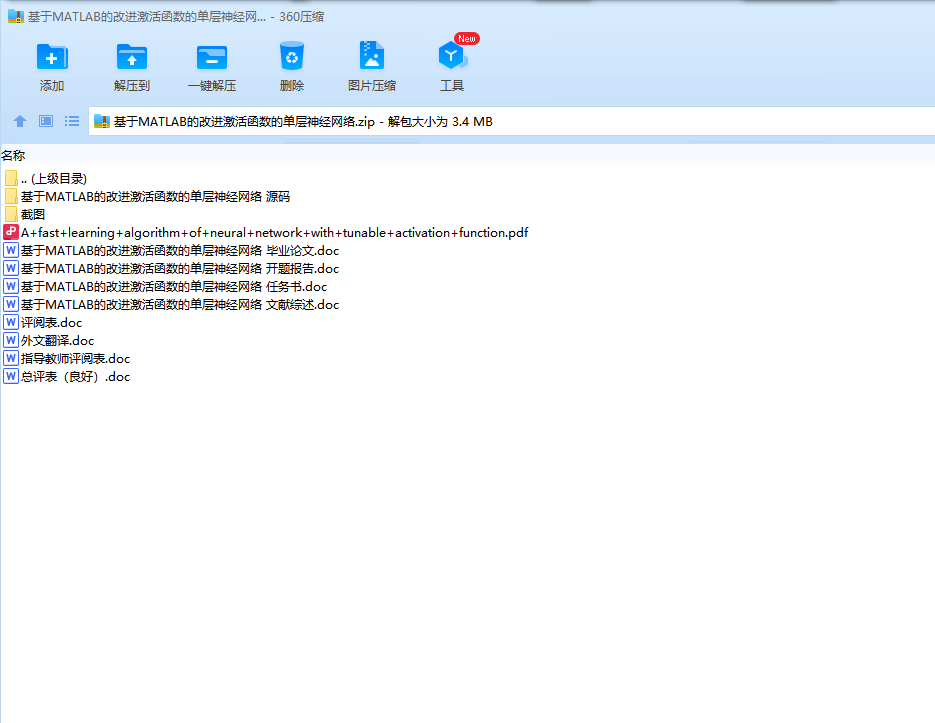
Task: Click the Word icon of 评阅表.doc
Action: [x=11, y=322]
